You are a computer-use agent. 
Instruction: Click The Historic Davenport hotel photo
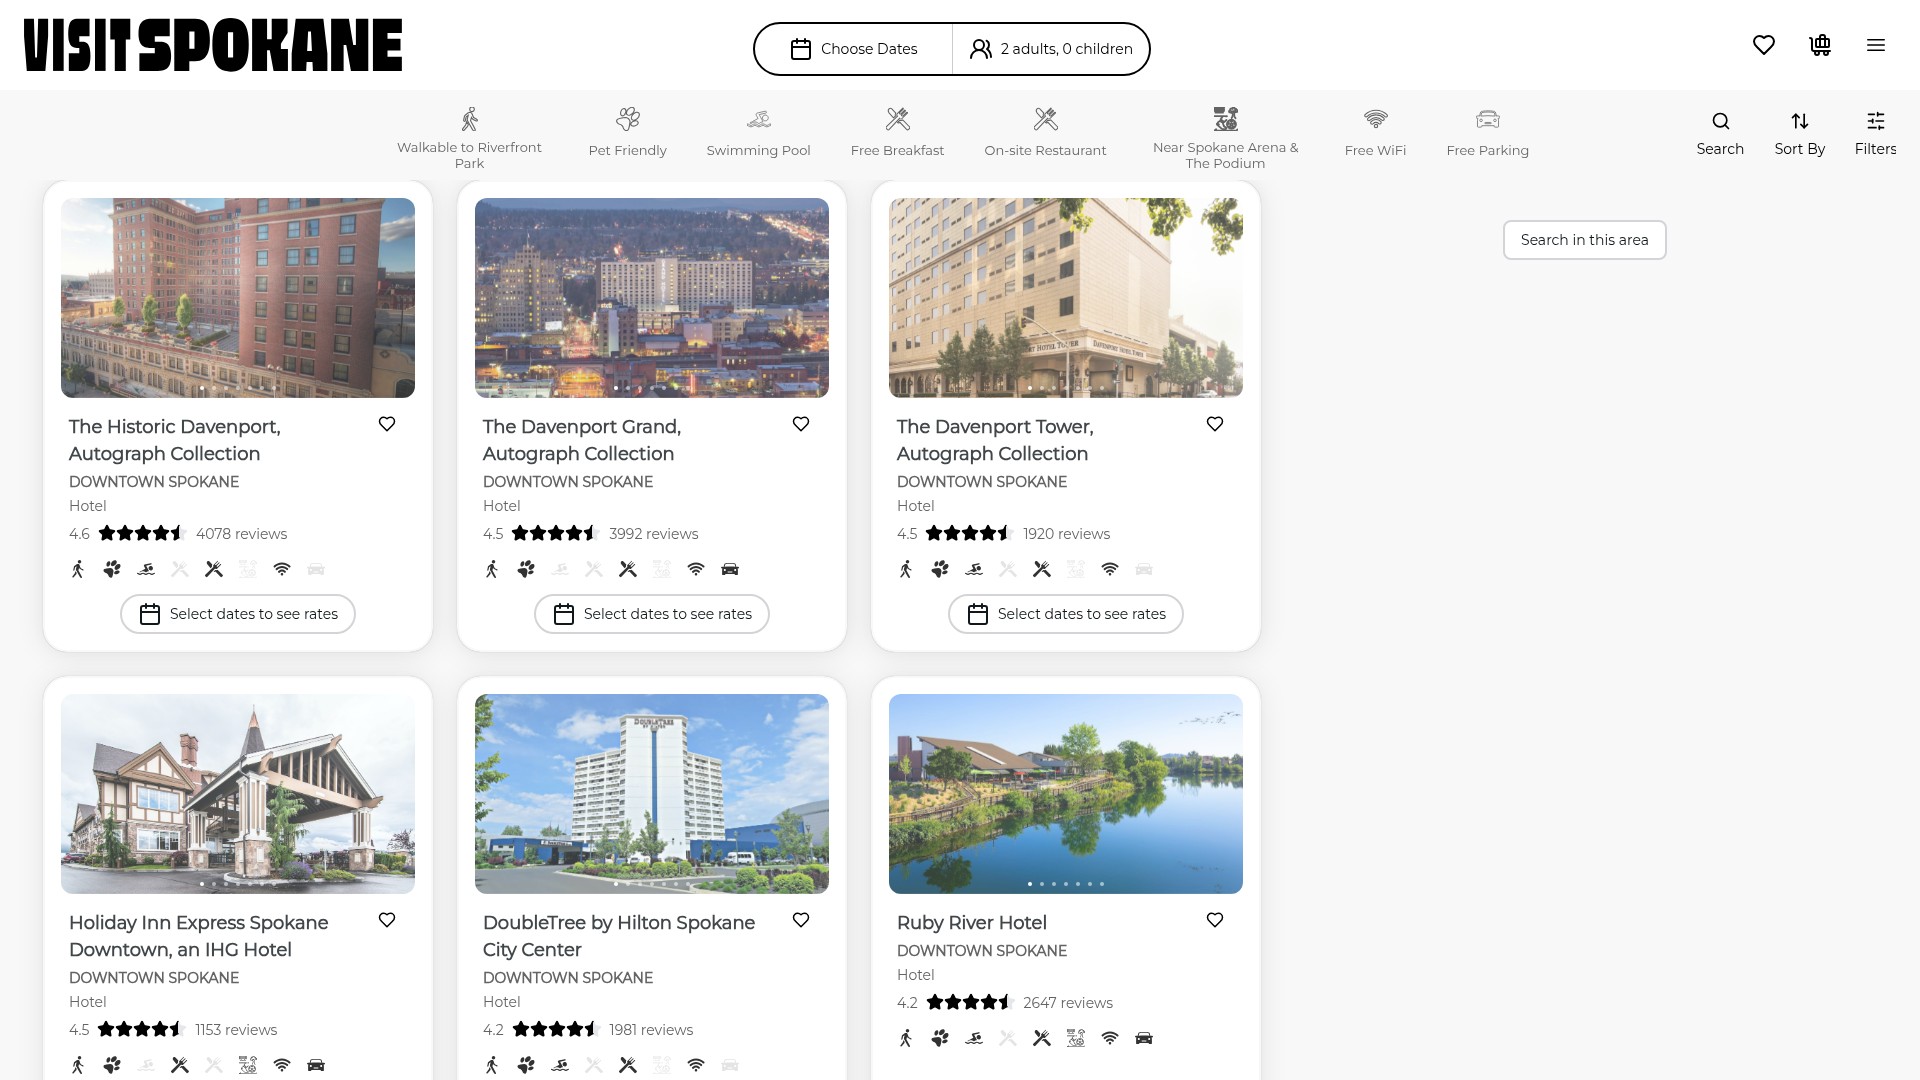(x=238, y=298)
